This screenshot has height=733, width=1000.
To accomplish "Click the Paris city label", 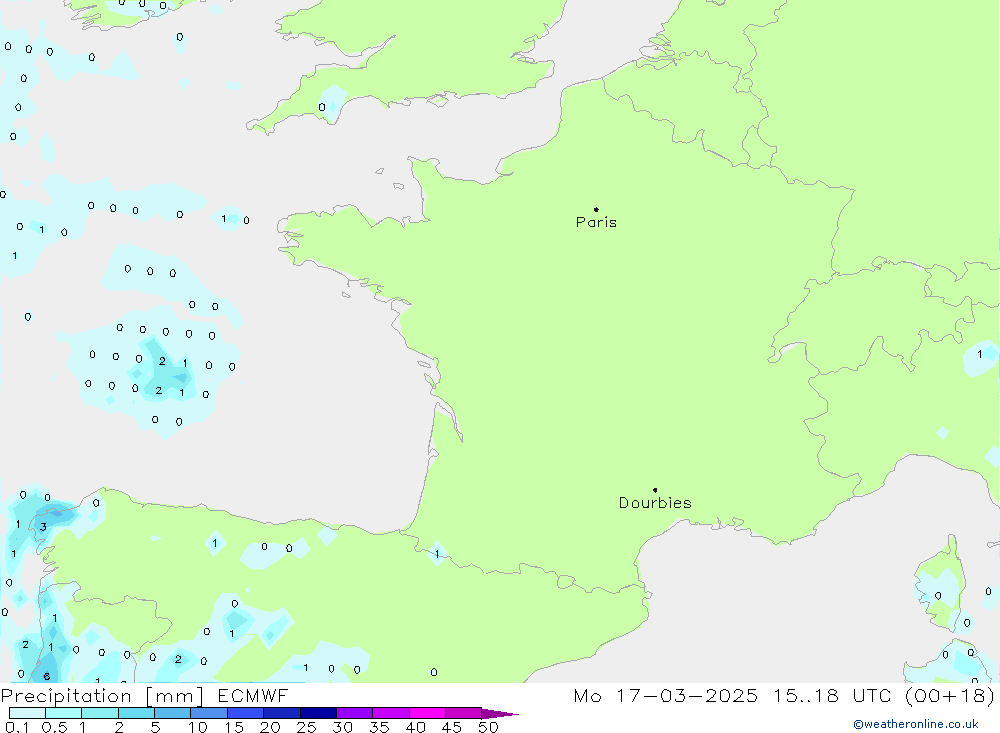I will coord(596,222).
